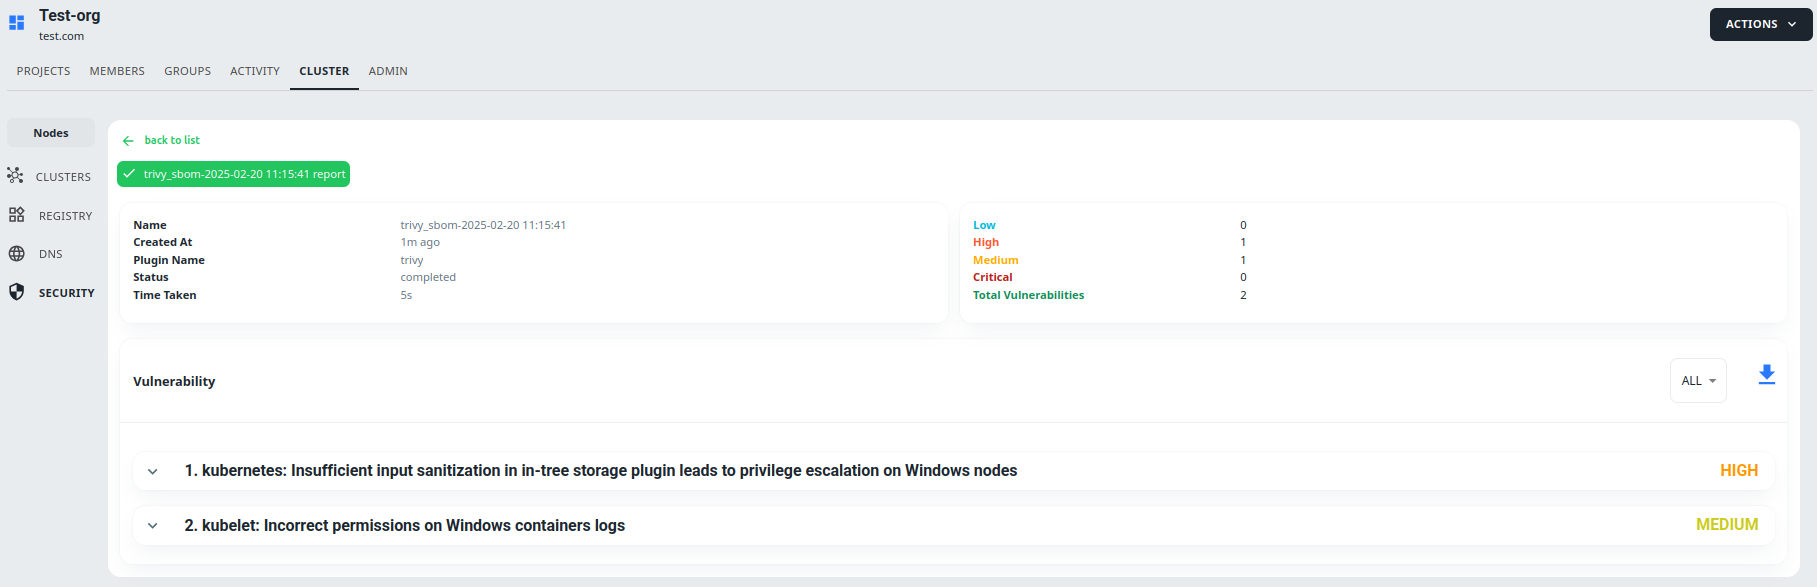Switch to the Members tab
Image resolution: width=1817 pixels, height=587 pixels.
[x=117, y=71]
